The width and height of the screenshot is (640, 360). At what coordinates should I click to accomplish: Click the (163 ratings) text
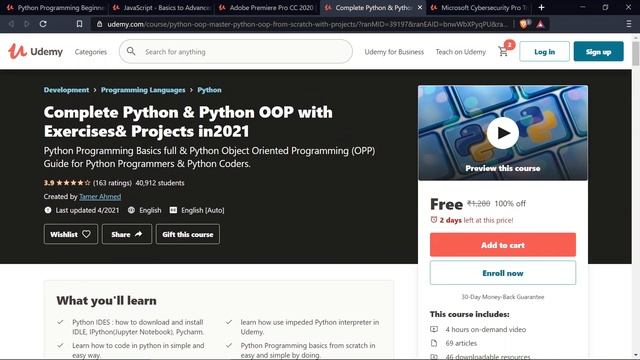[112, 183]
